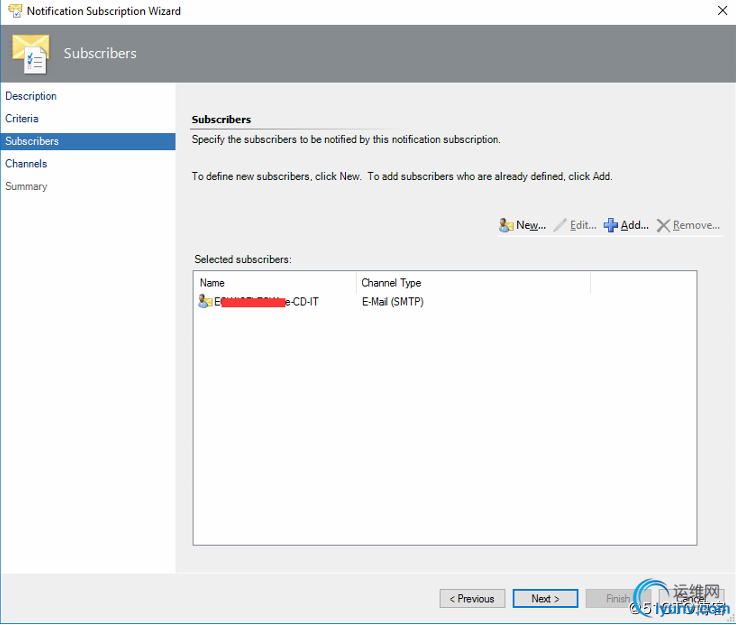Click the Subscribers header envelope checklist icon

pyautogui.click(x=31, y=54)
